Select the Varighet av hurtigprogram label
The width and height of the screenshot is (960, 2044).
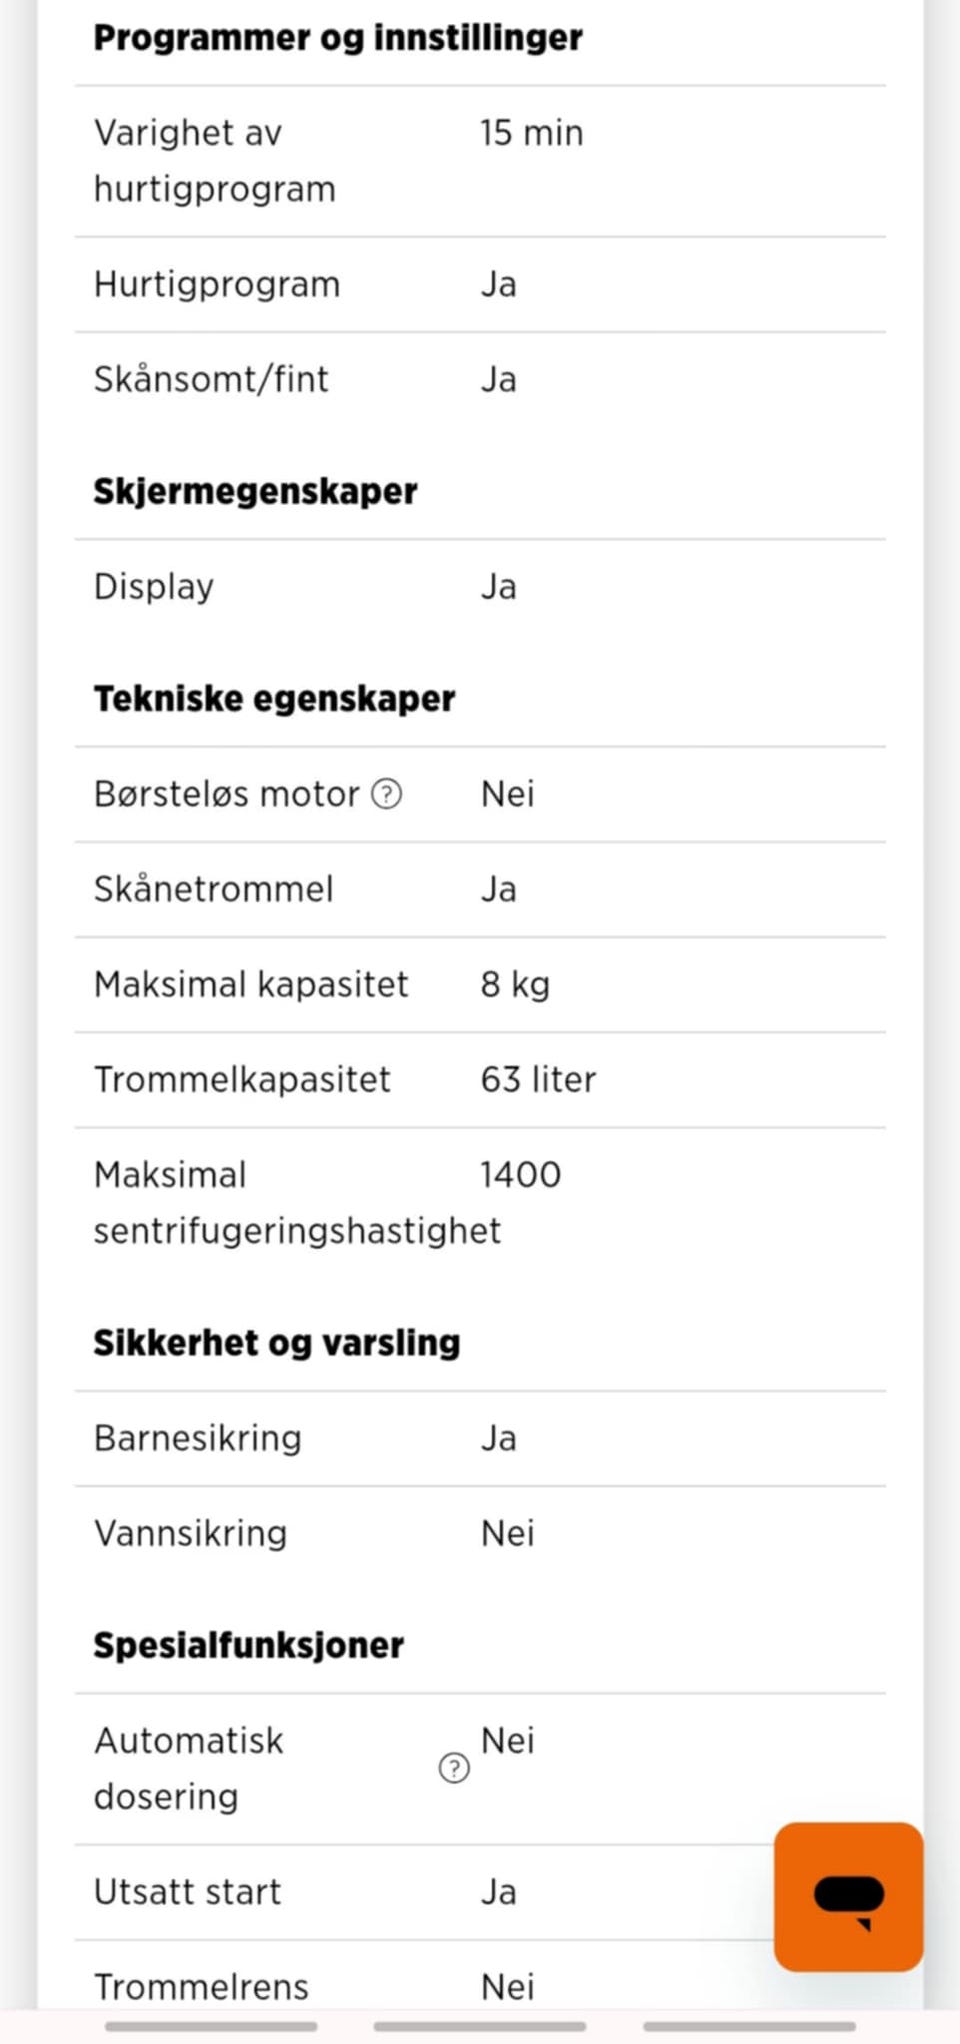[215, 161]
